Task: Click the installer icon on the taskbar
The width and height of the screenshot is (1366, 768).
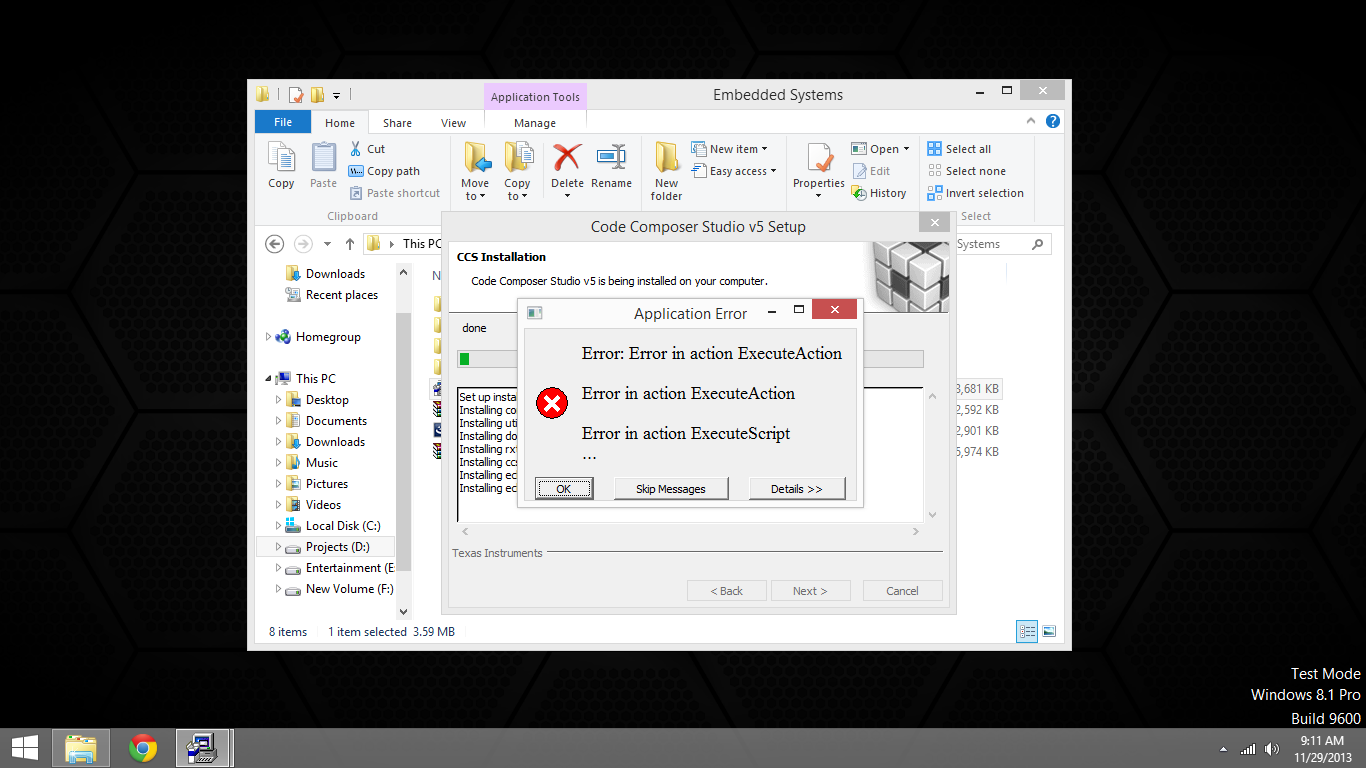Action: 204,748
